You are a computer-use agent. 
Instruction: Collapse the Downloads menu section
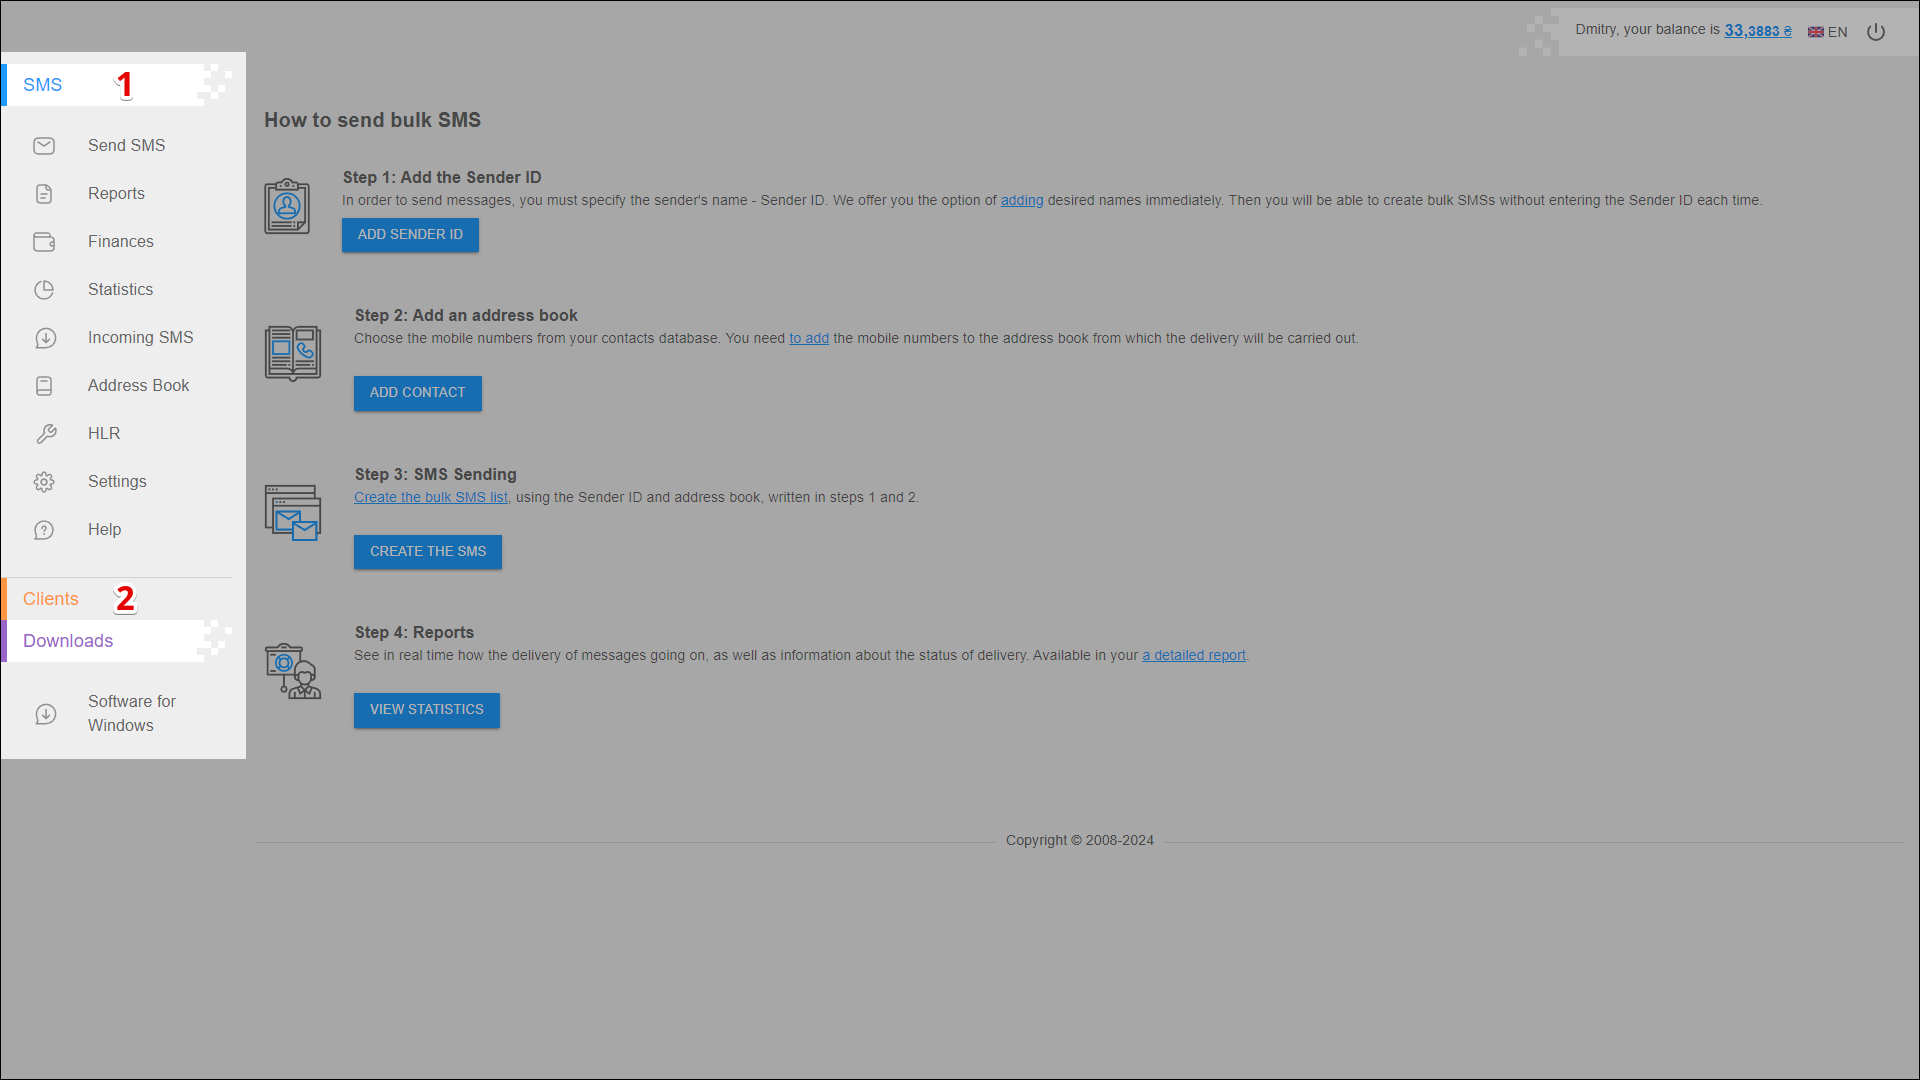(68, 641)
